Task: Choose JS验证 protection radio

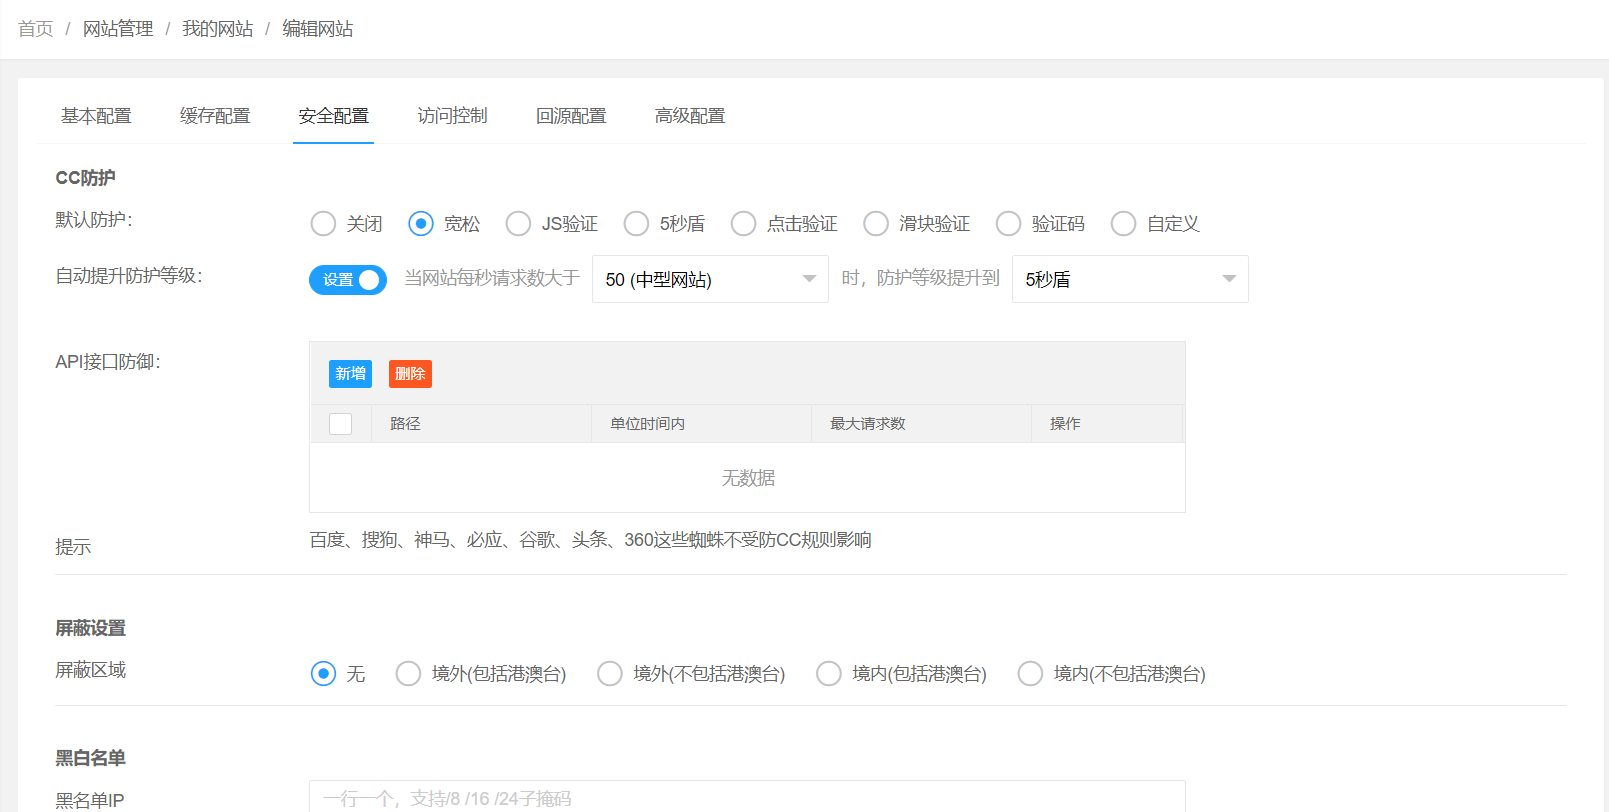Action: click(x=518, y=223)
